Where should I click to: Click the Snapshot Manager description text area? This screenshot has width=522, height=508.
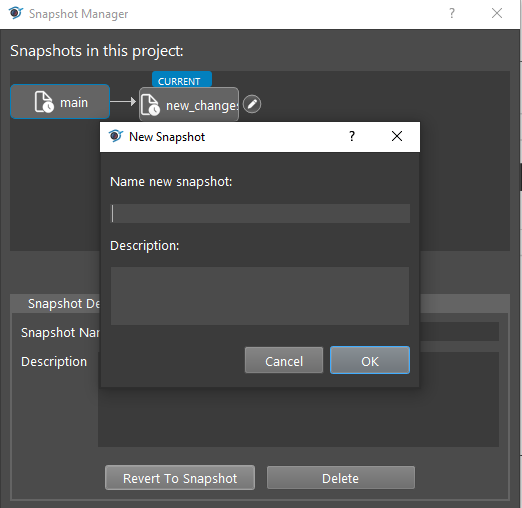(x=298, y=399)
